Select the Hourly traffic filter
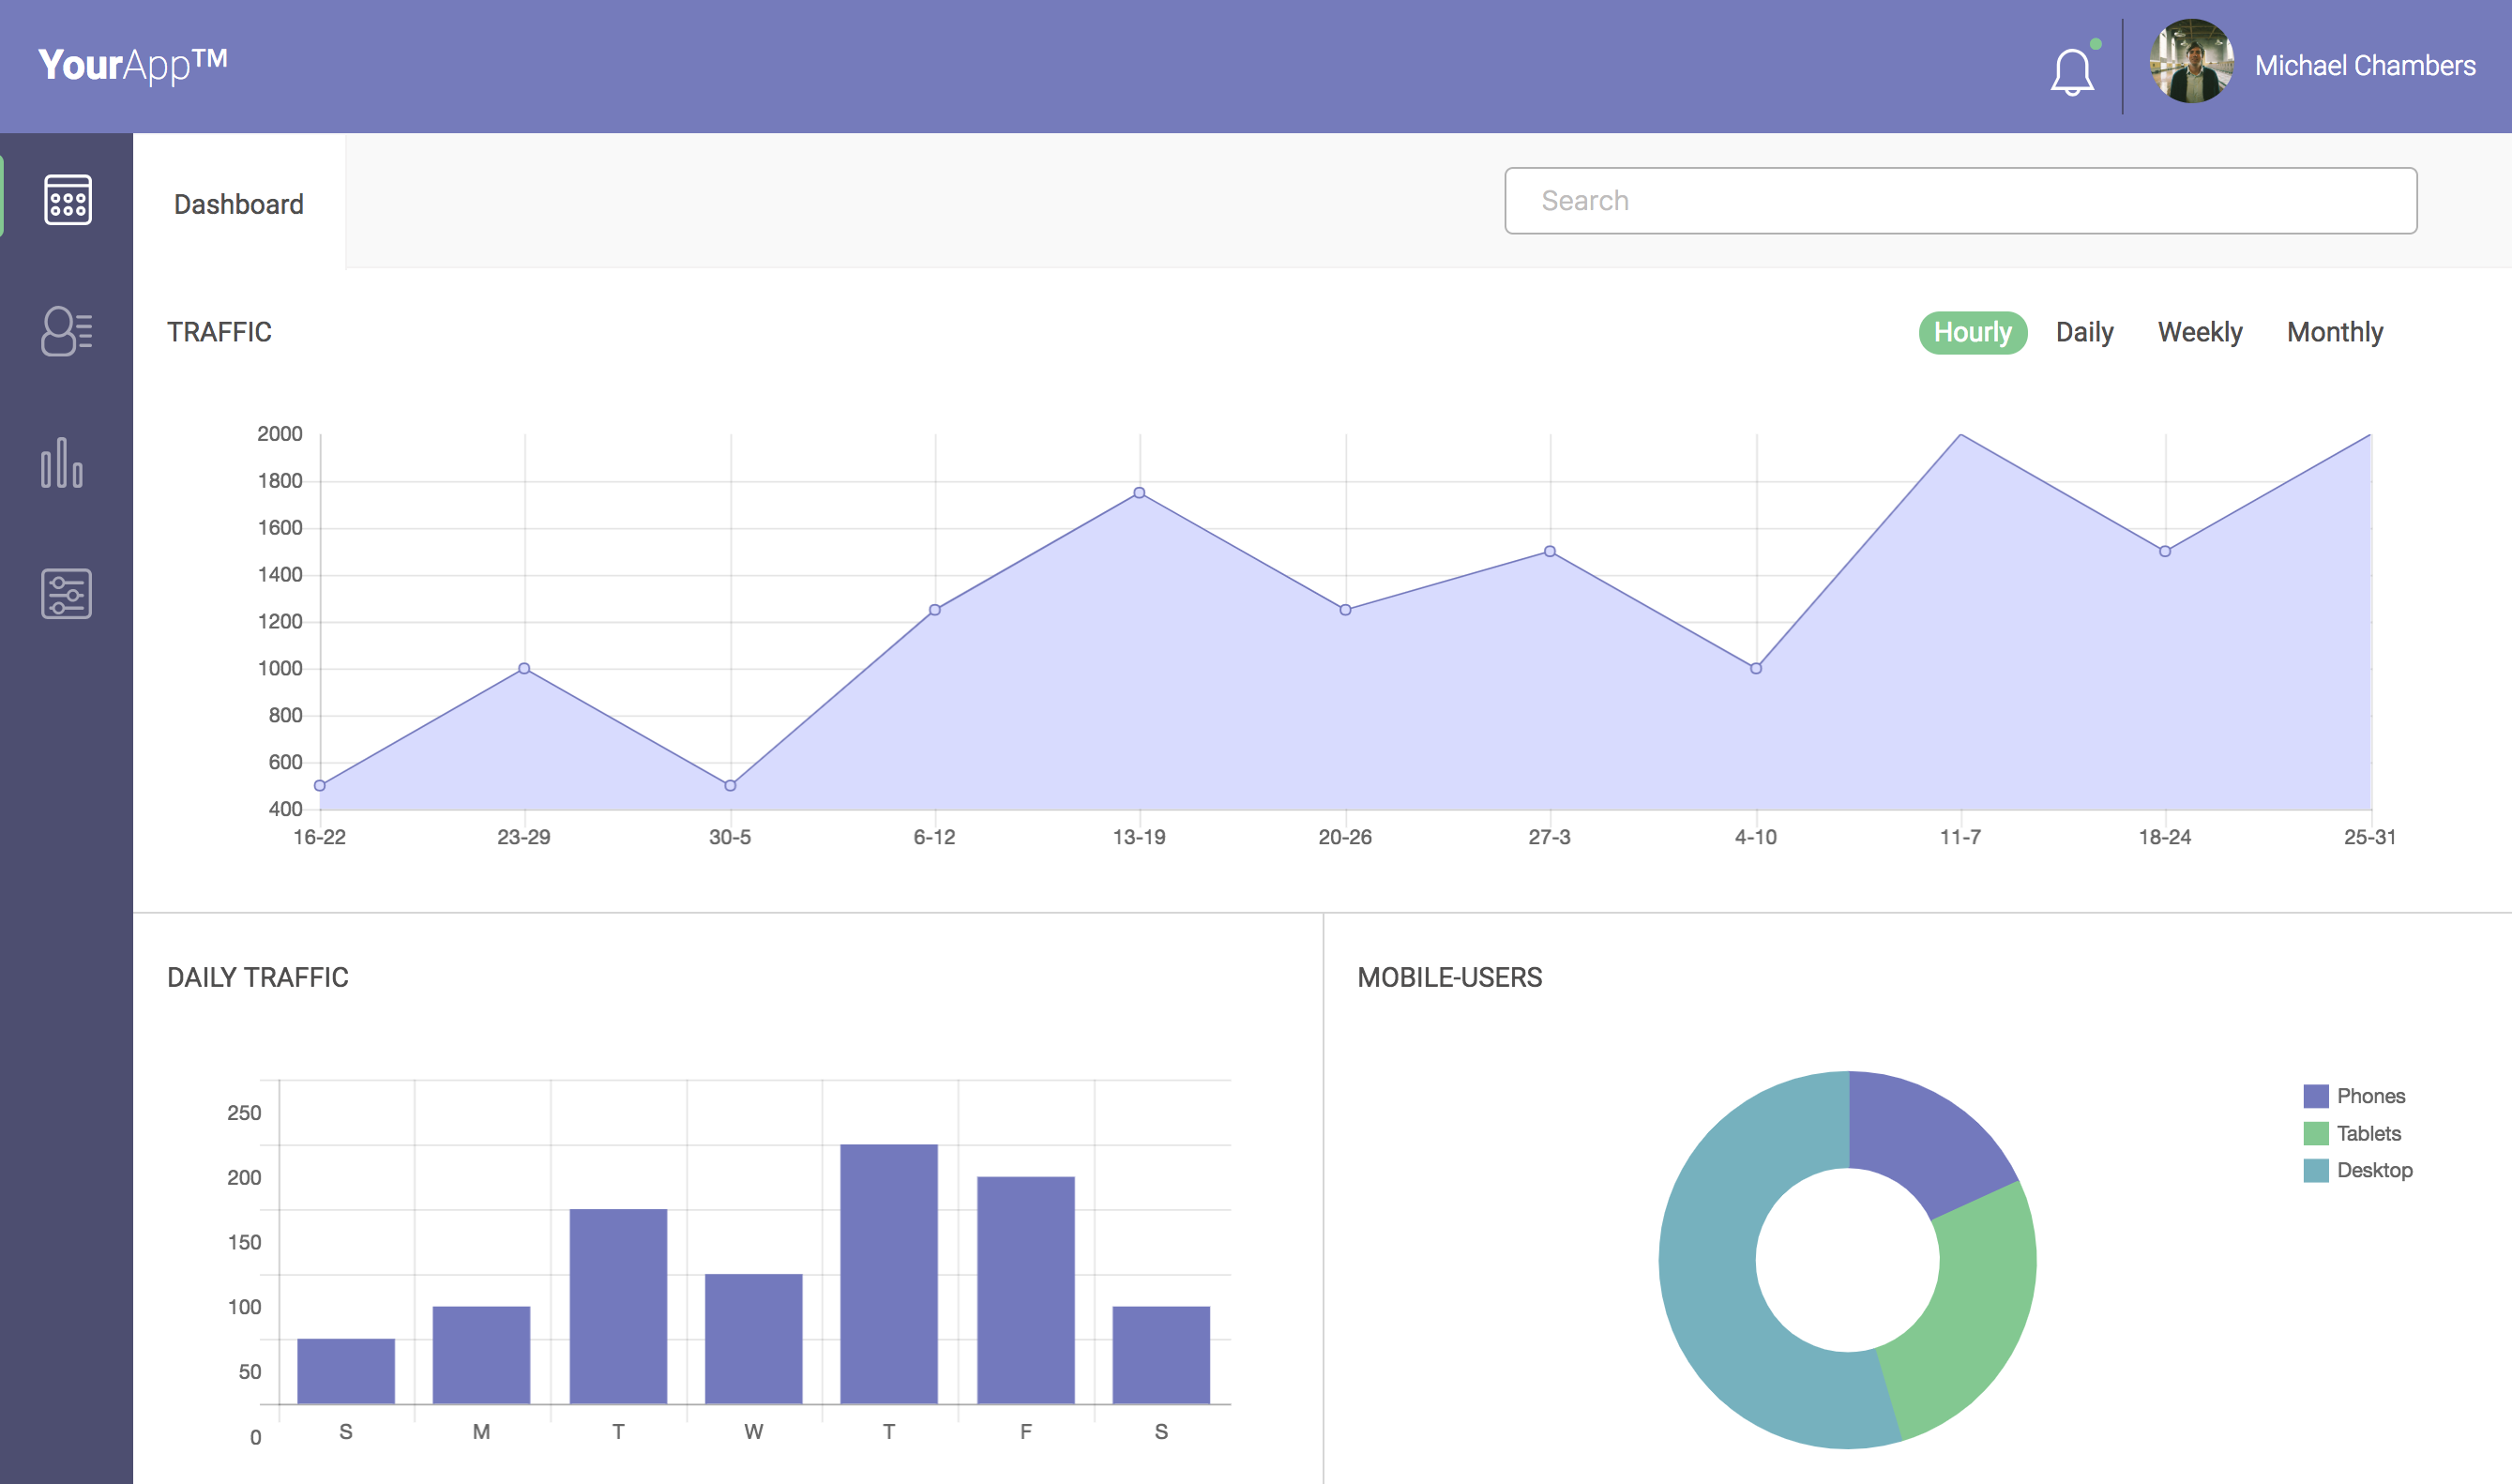This screenshot has height=1484, width=2512. [1972, 332]
